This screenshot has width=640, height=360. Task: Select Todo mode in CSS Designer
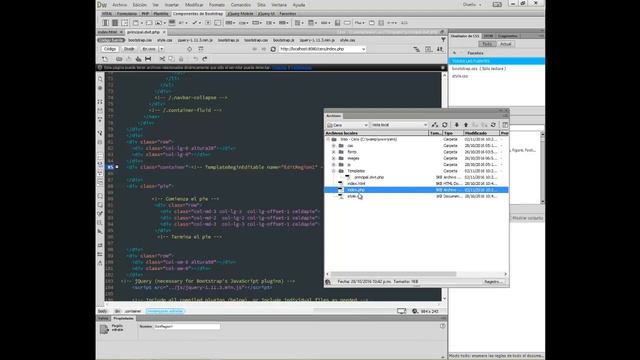pos(487,44)
